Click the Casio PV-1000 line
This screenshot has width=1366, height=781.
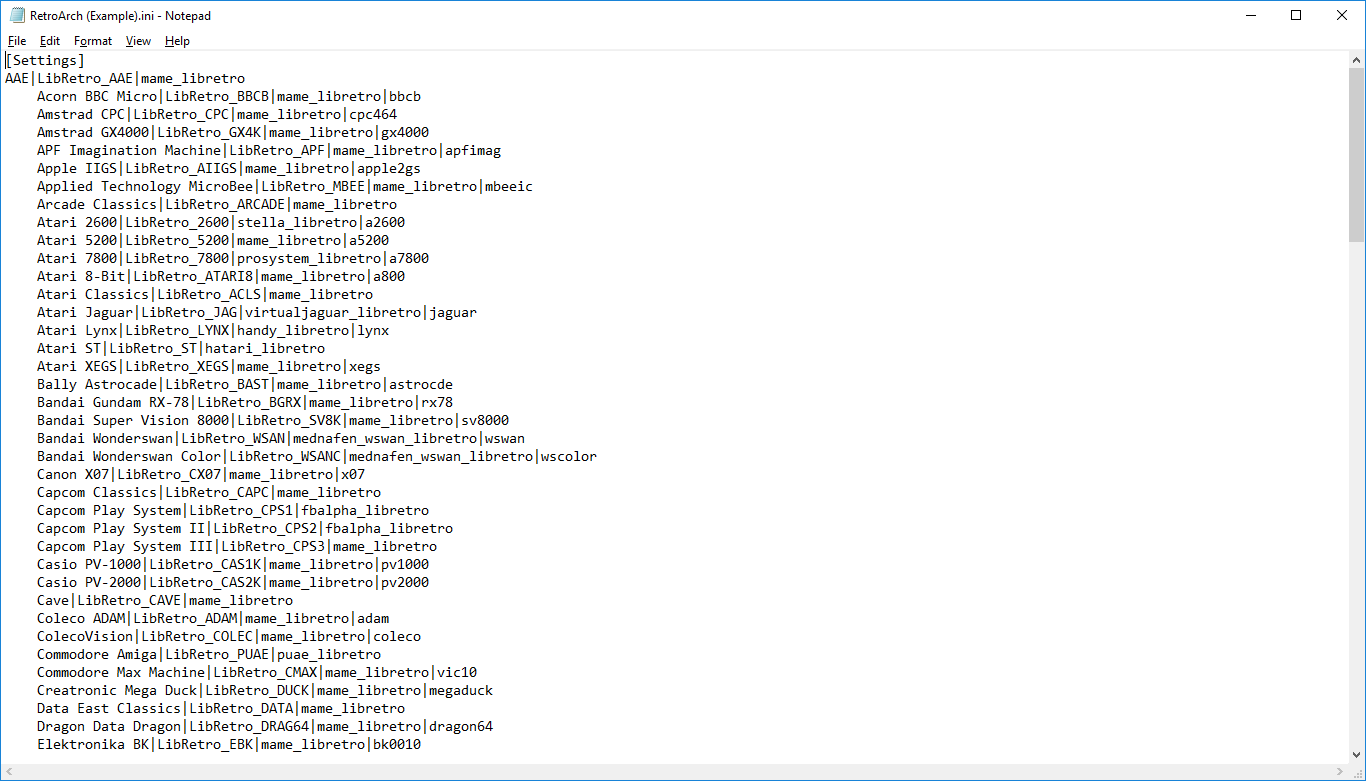click(x=233, y=564)
